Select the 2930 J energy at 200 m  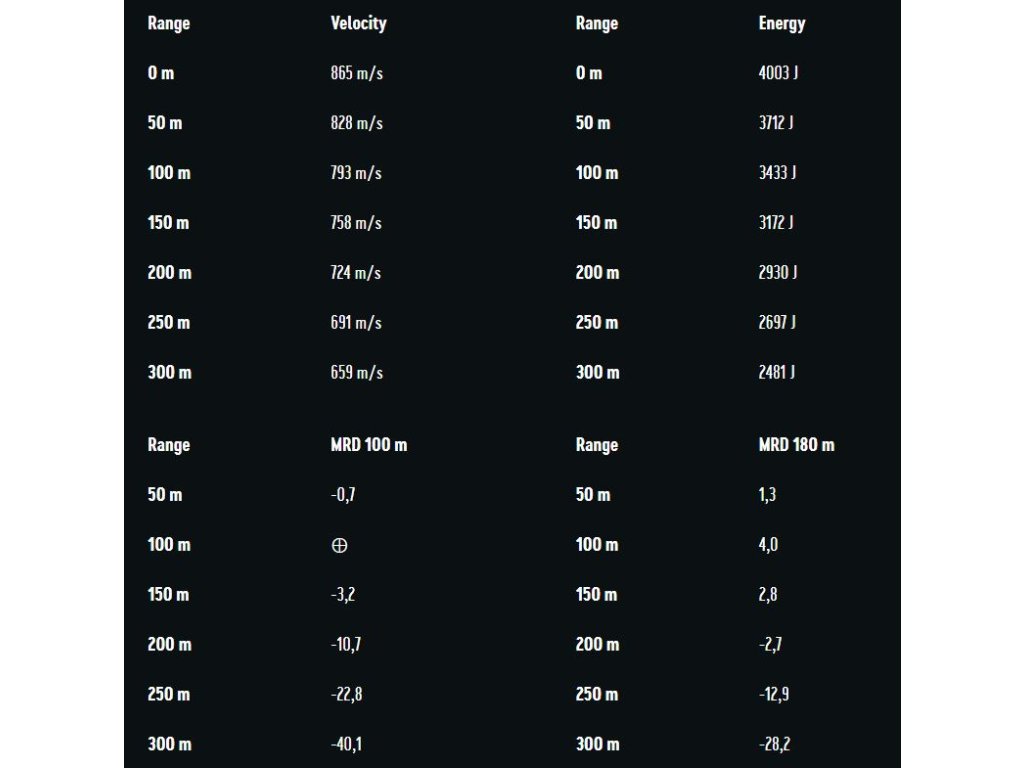[778, 272]
